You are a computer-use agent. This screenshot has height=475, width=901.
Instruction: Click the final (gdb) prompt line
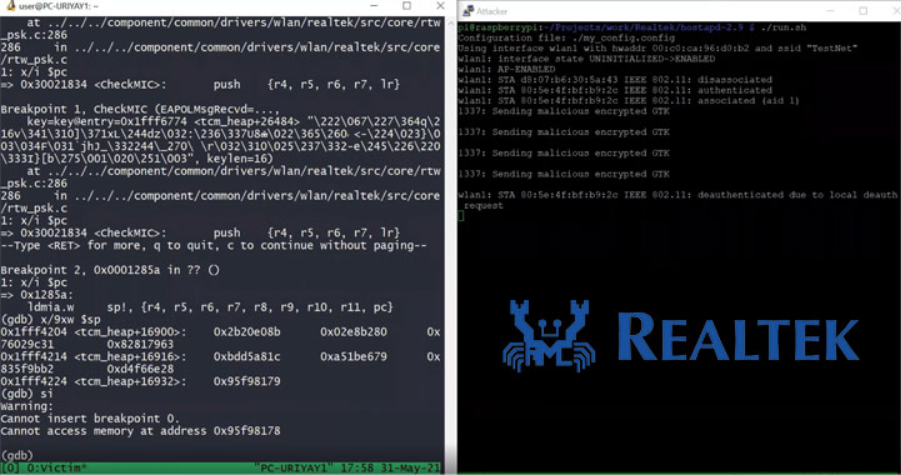17,455
